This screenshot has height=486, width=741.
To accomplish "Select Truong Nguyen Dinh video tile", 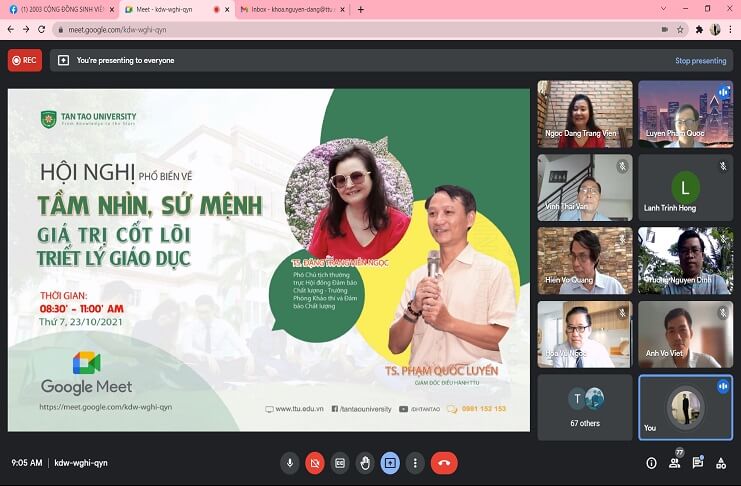I will click(686, 261).
